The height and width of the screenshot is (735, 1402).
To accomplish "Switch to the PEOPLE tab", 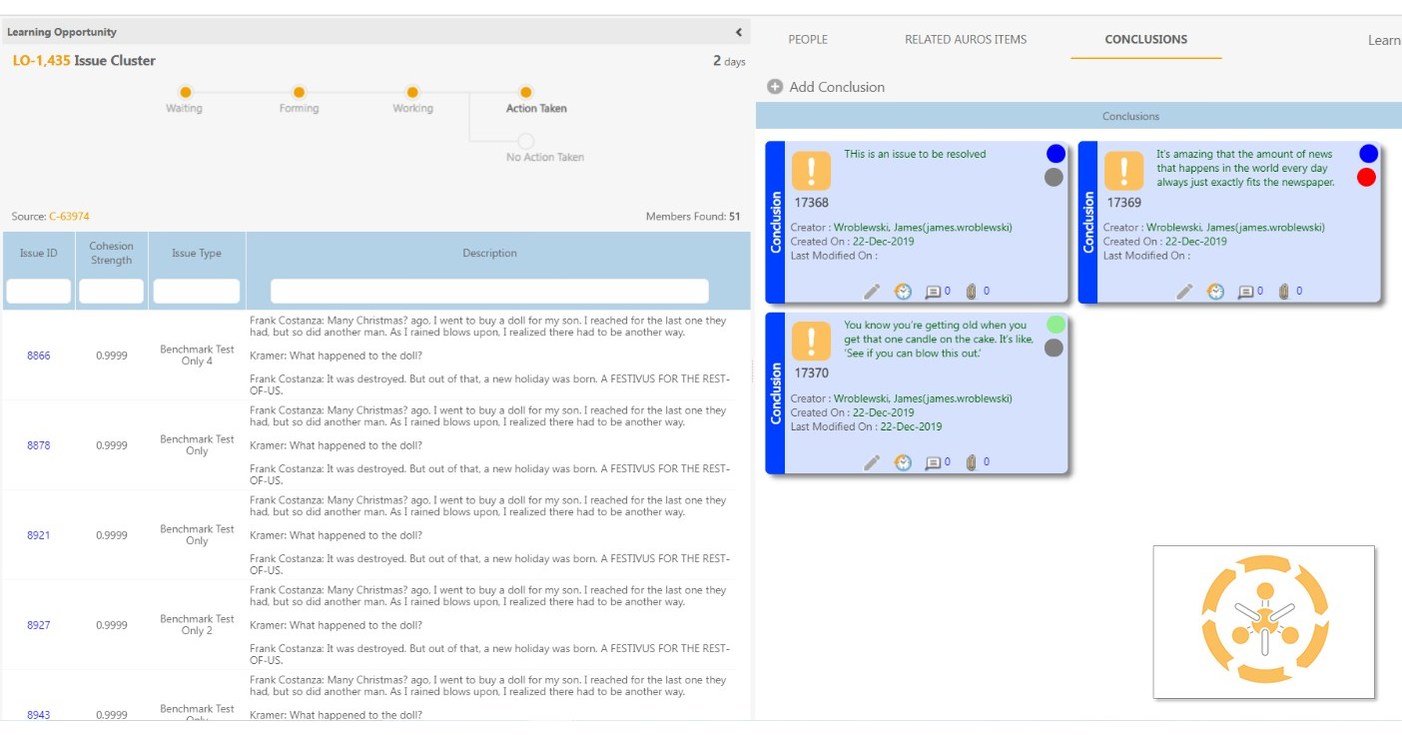I will (x=807, y=39).
